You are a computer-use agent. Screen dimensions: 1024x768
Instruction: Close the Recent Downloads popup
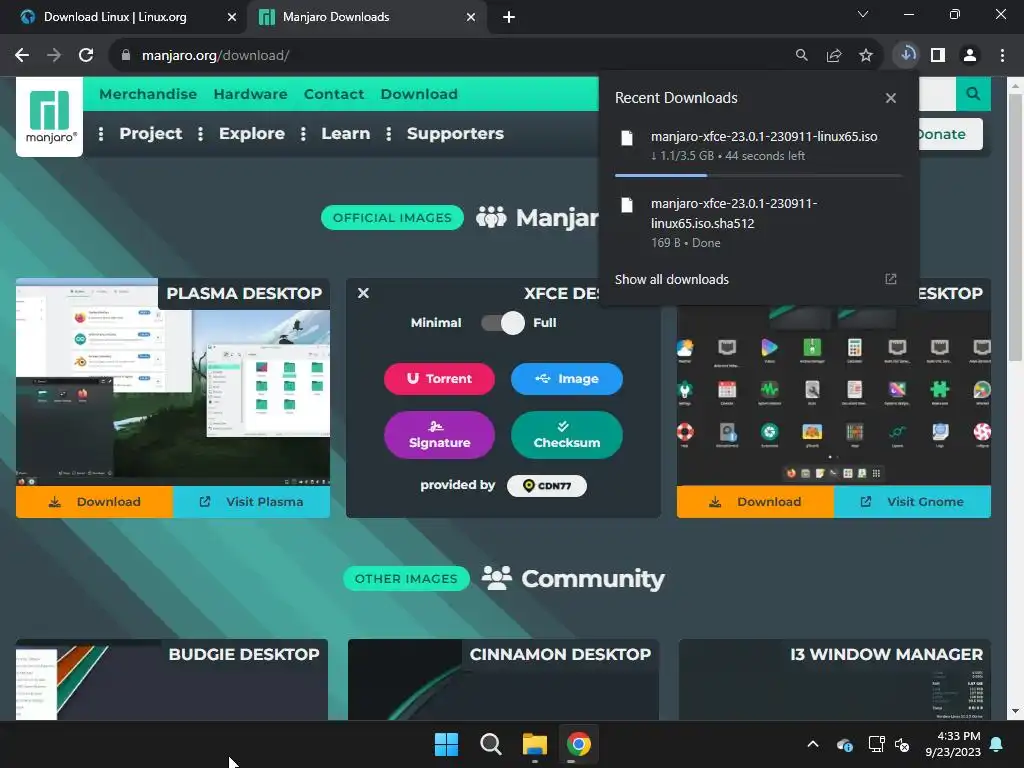(x=891, y=98)
